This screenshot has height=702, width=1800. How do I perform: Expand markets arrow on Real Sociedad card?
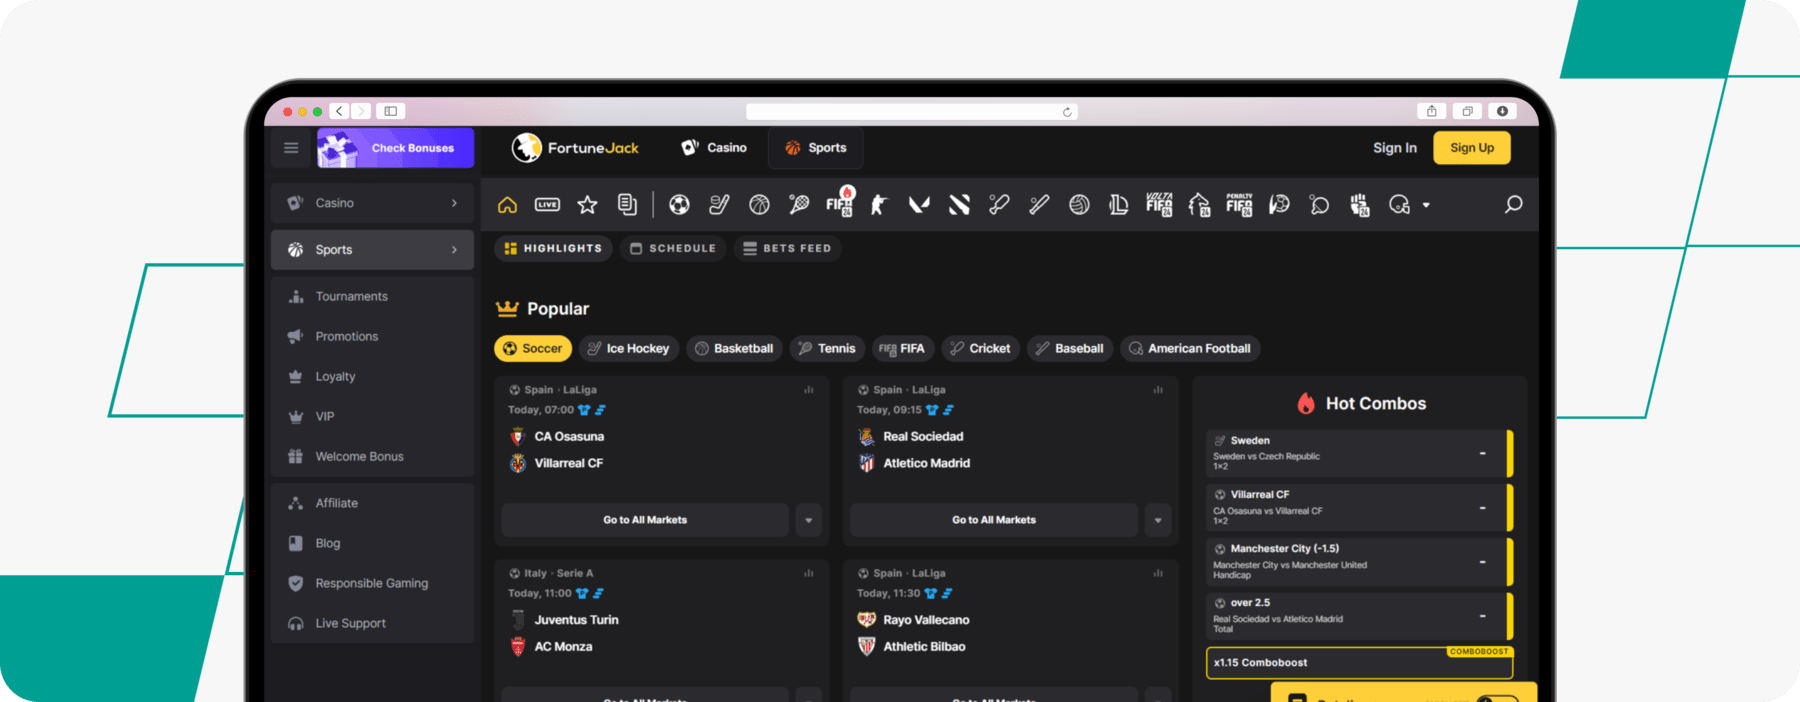click(1158, 520)
